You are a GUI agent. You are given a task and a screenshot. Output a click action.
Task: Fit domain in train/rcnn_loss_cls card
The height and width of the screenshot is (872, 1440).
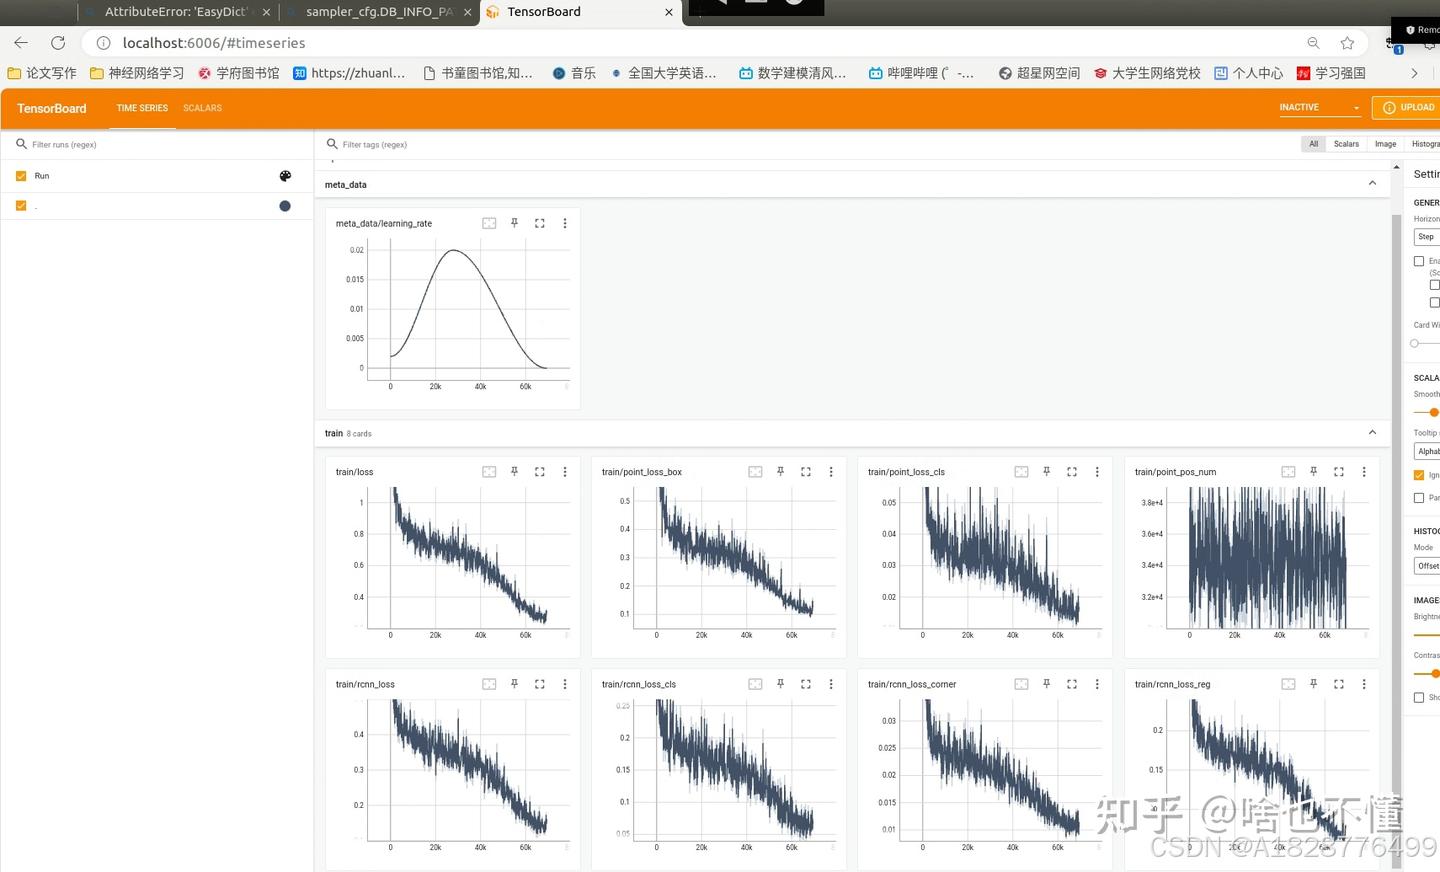click(755, 684)
